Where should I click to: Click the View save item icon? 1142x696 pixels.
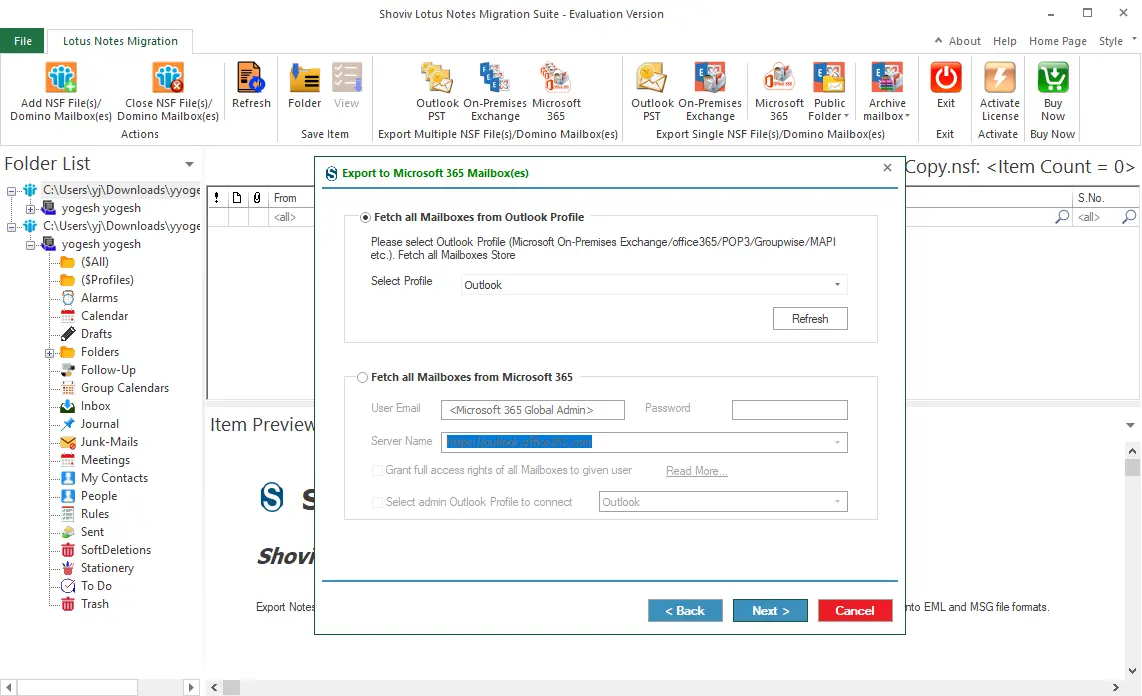347,77
